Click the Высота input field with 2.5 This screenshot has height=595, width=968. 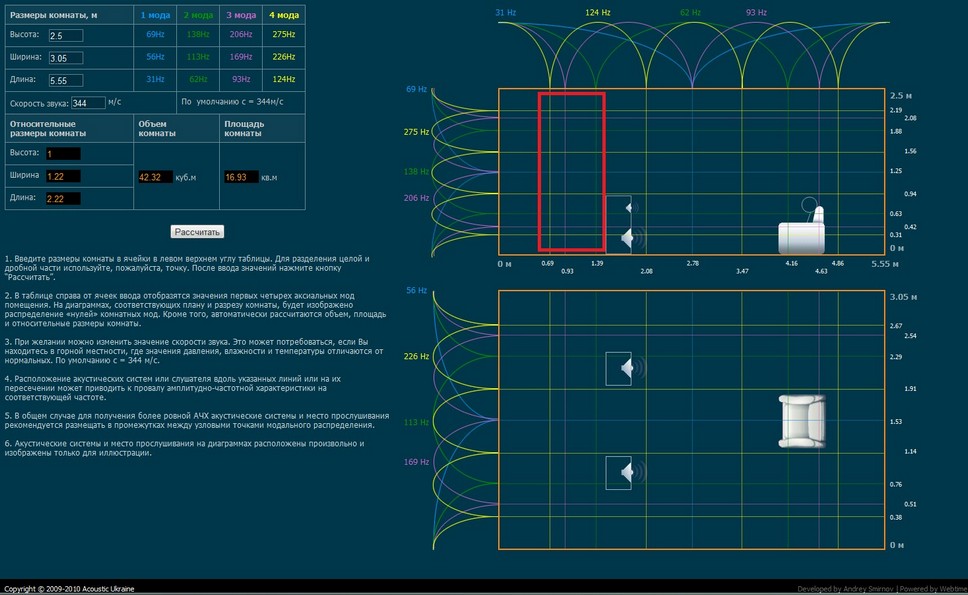tap(64, 35)
